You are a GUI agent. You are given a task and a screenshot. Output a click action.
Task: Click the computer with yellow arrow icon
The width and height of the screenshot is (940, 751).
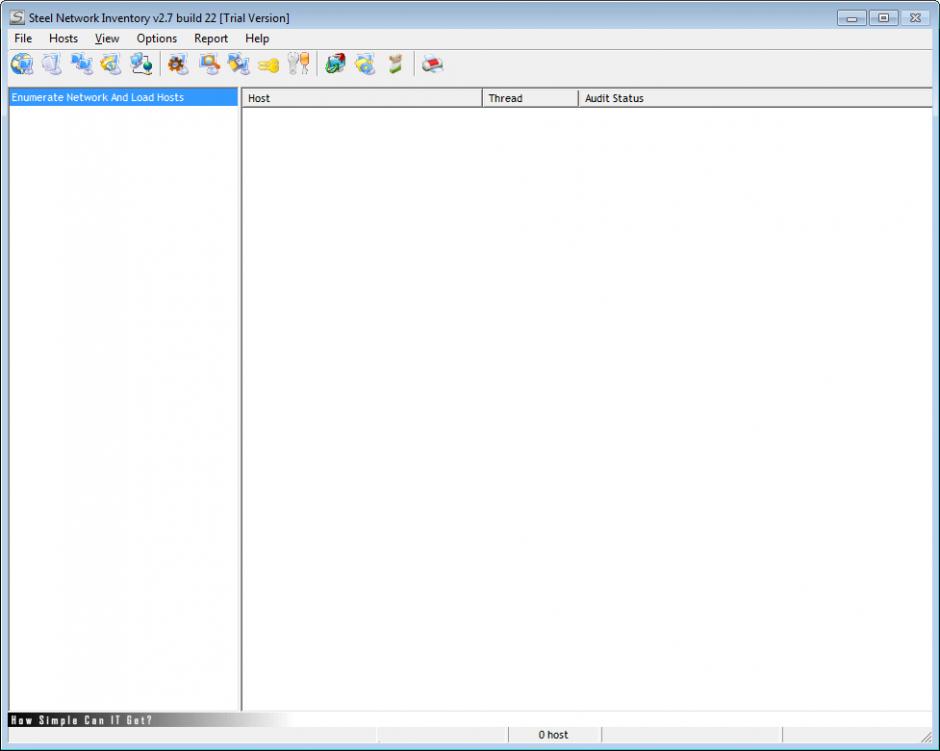click(x=111, y=64)
